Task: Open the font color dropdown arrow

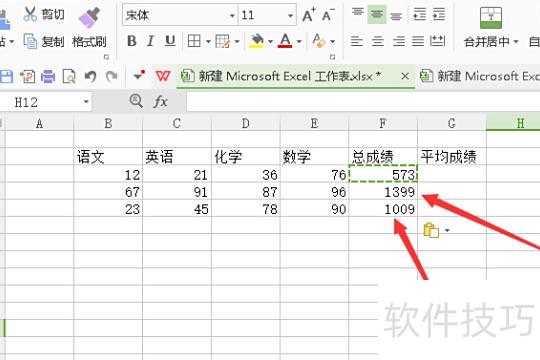Action: (x=299, y=42)
